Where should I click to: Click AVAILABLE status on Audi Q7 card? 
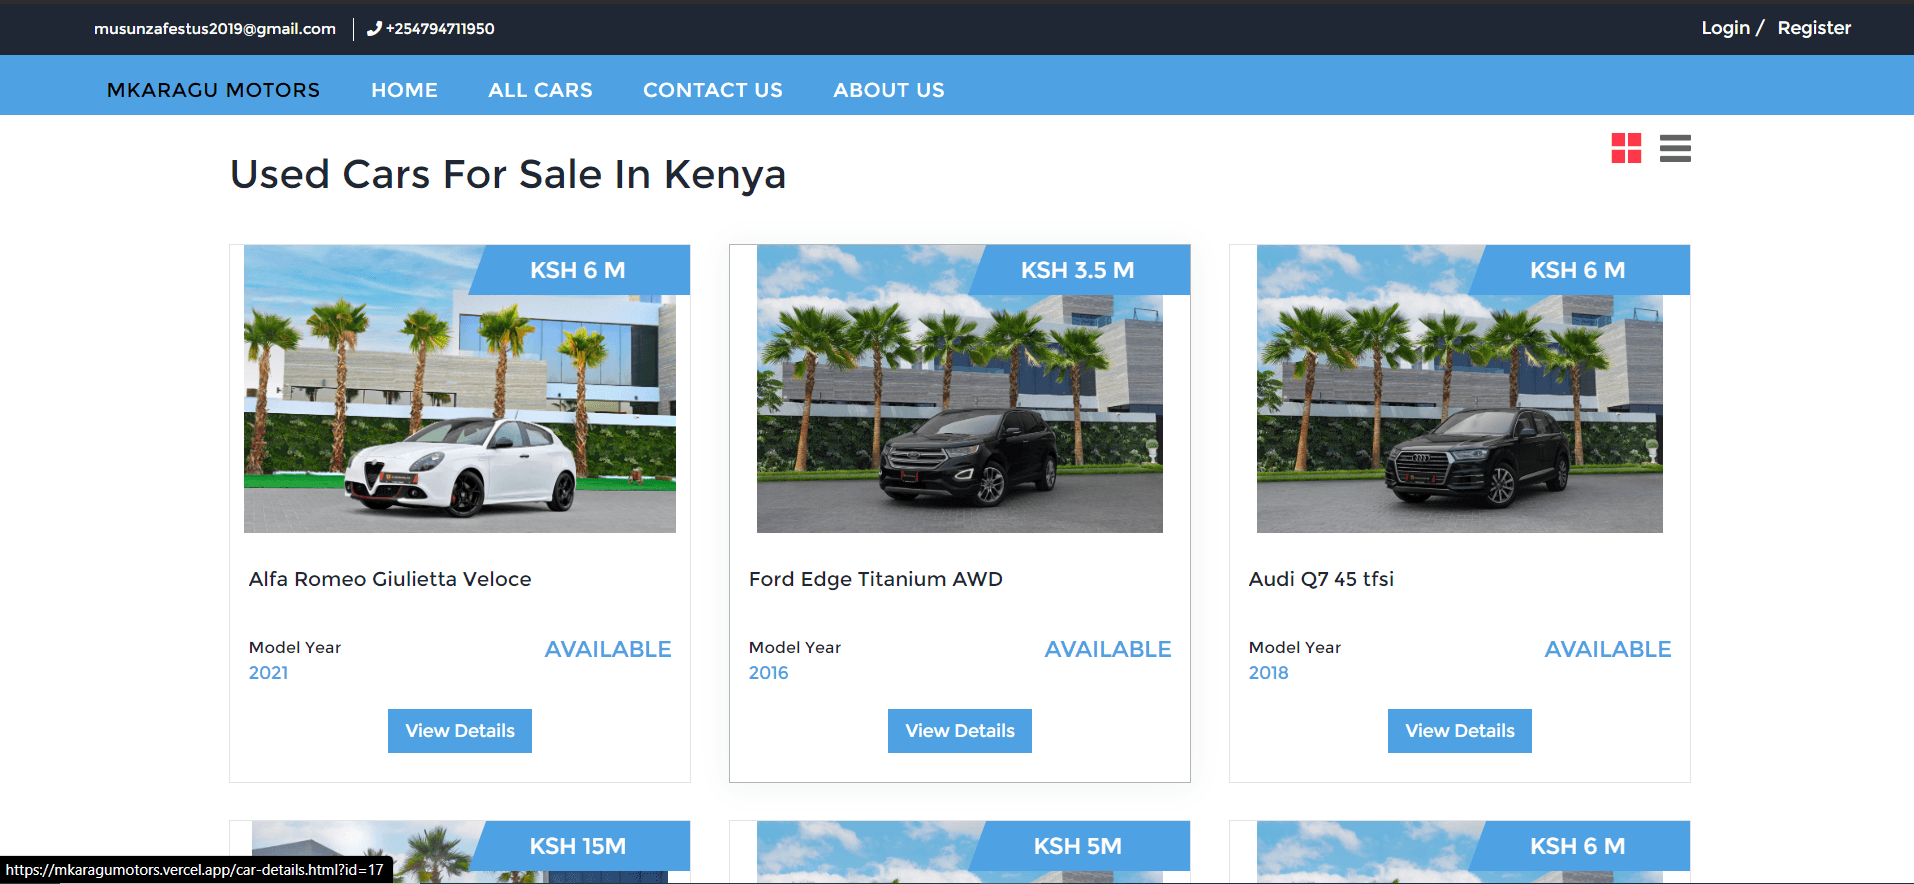[1608, 649]
